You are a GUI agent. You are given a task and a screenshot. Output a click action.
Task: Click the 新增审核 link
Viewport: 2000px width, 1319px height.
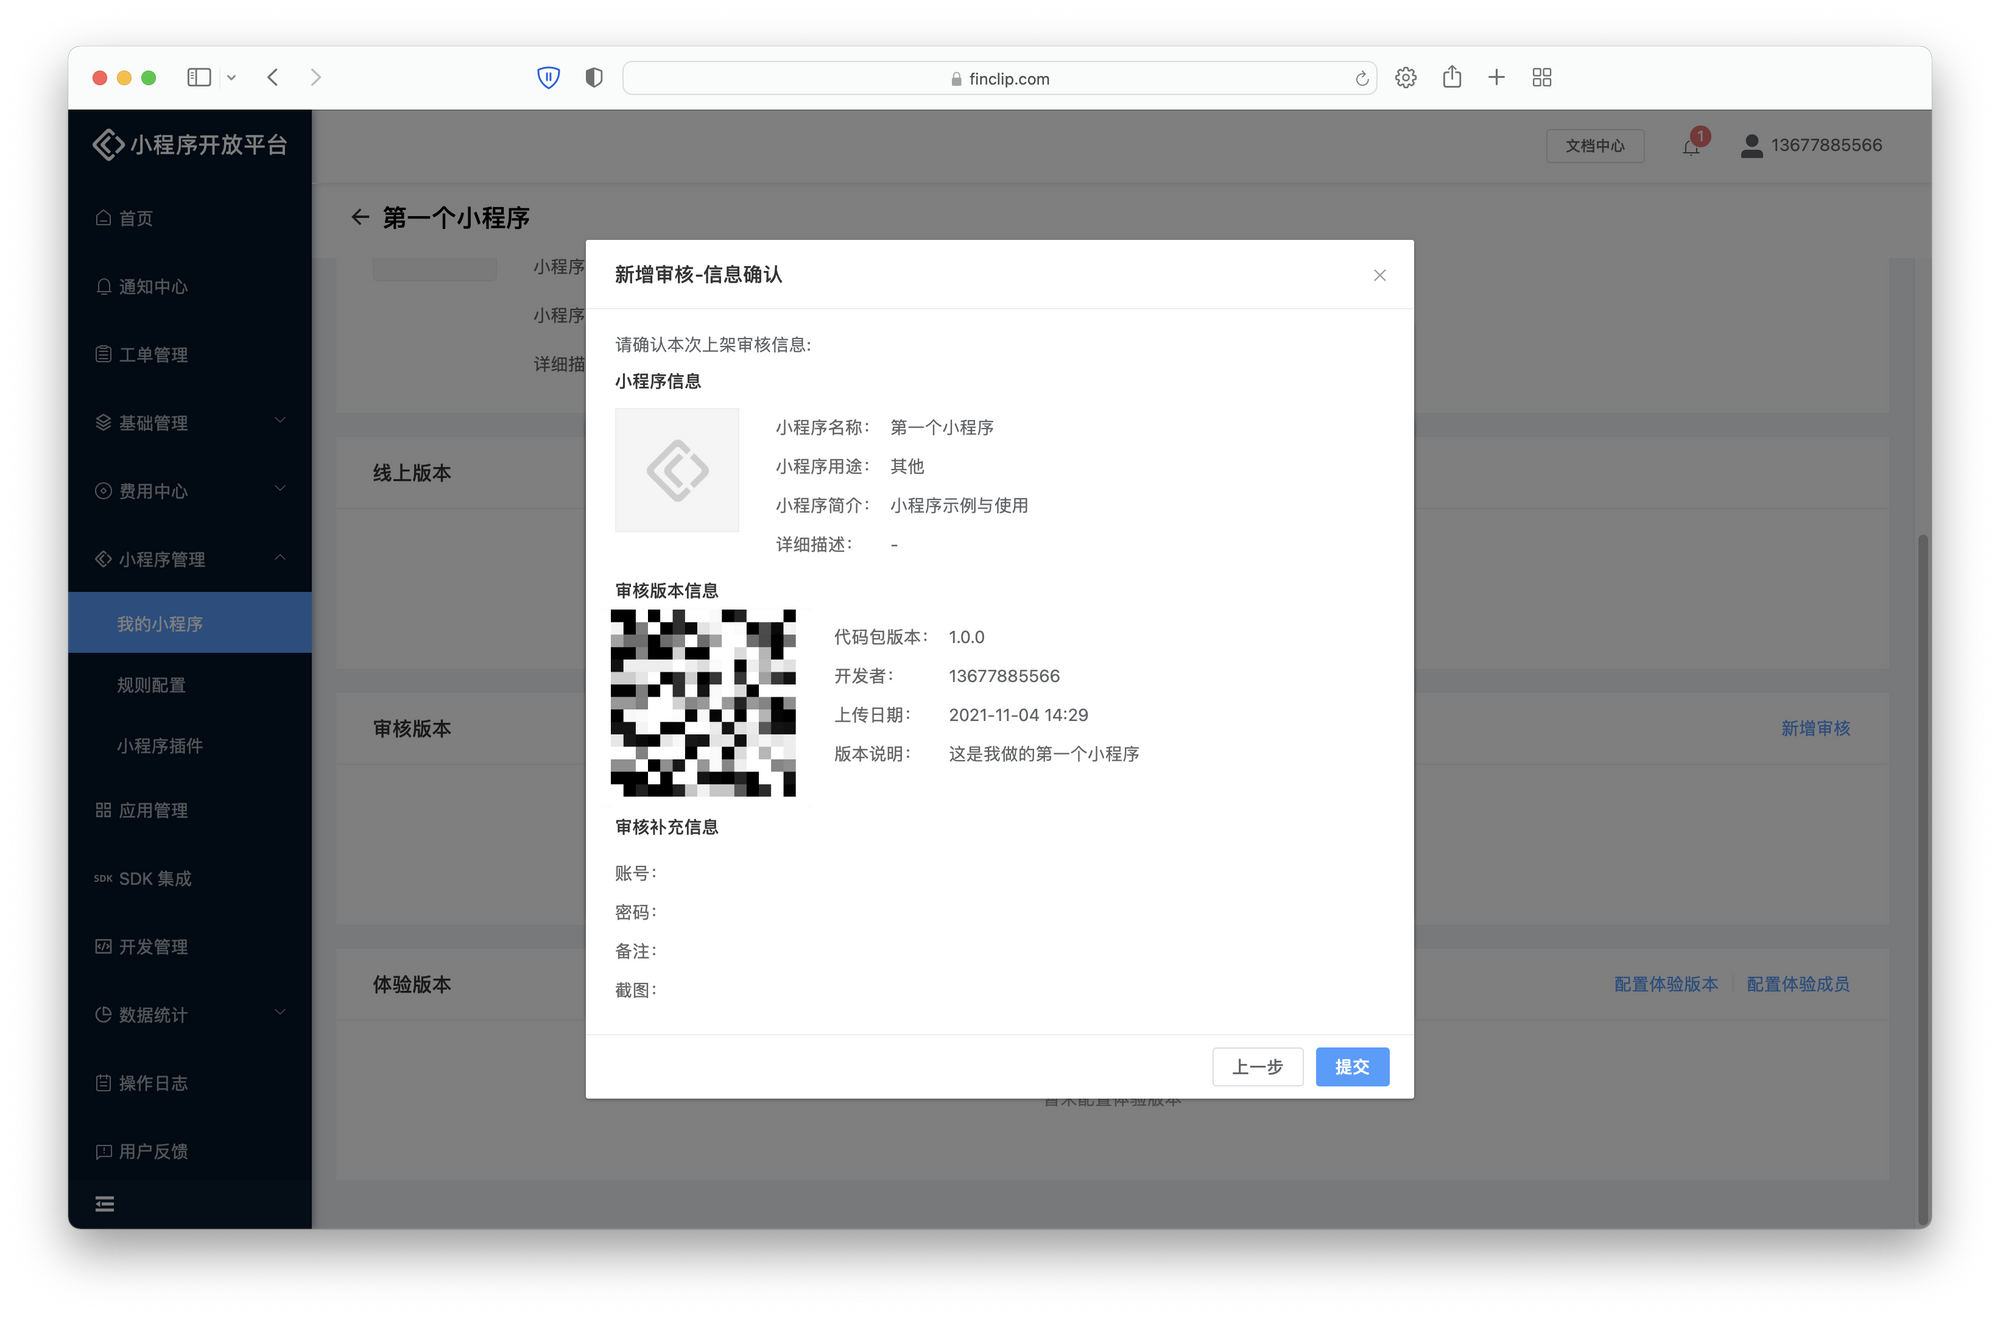tap(1815, 728)
